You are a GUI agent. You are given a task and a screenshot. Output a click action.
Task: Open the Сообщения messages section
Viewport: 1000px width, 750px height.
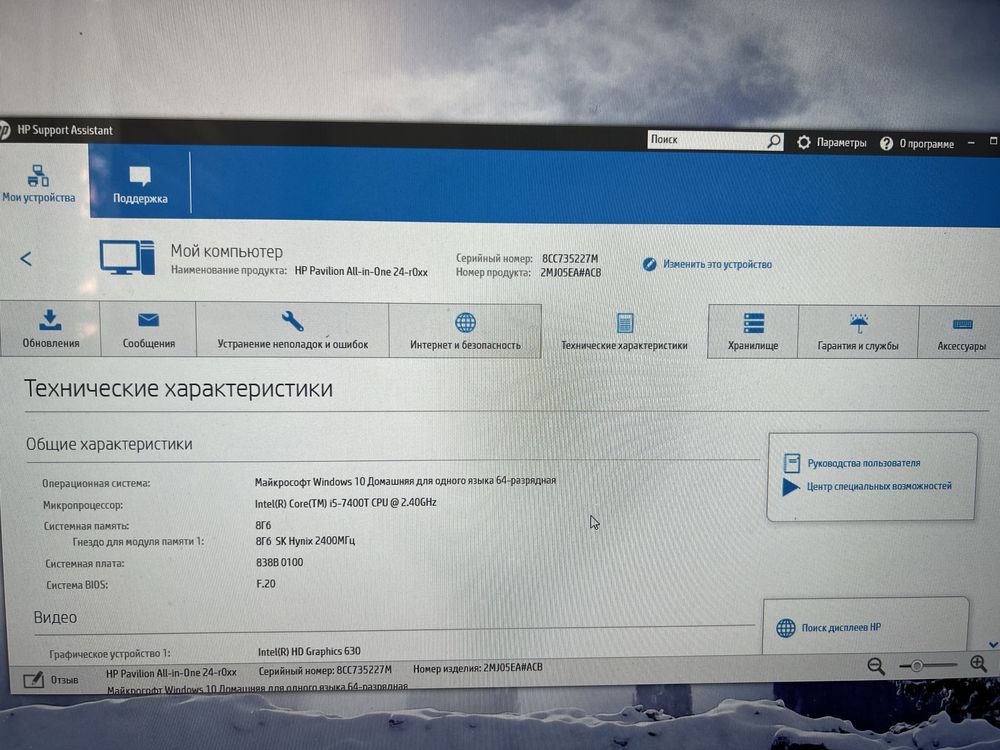149,329
